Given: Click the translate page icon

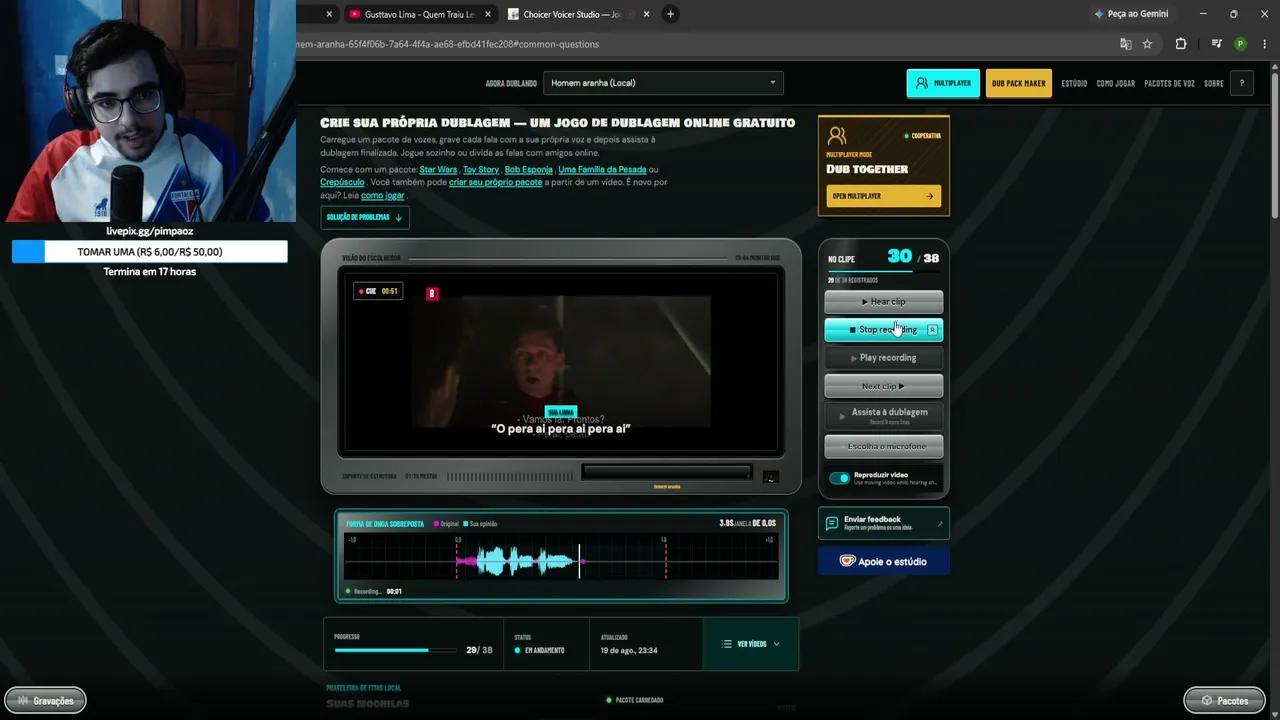Looking at the screenshot, I should 1126,44.
